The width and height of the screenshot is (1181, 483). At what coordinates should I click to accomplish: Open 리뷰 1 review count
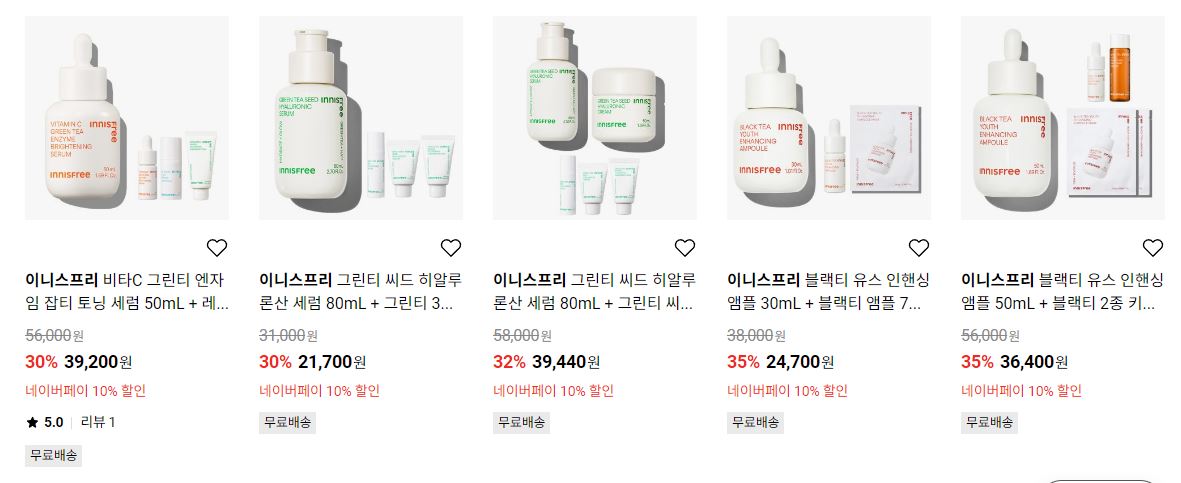(98, 422)
